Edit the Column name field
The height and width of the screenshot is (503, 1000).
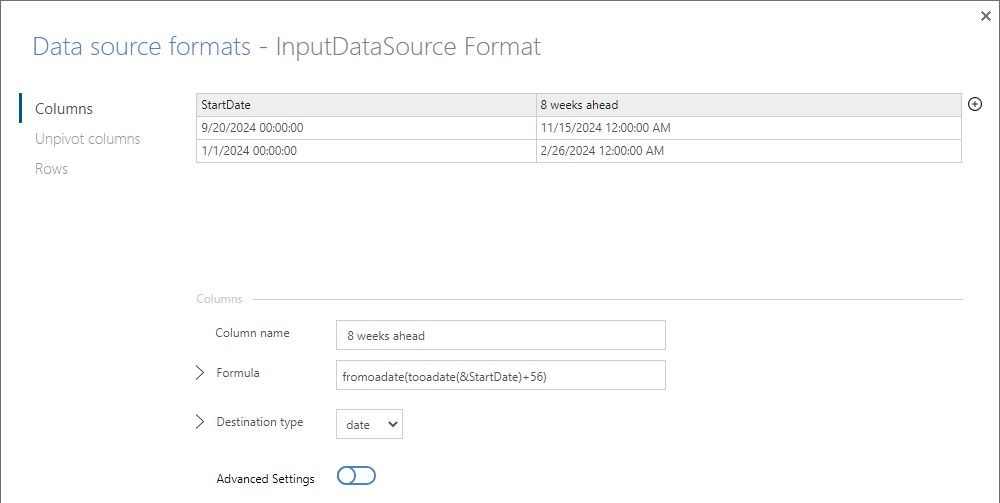[x=501, y=335]
